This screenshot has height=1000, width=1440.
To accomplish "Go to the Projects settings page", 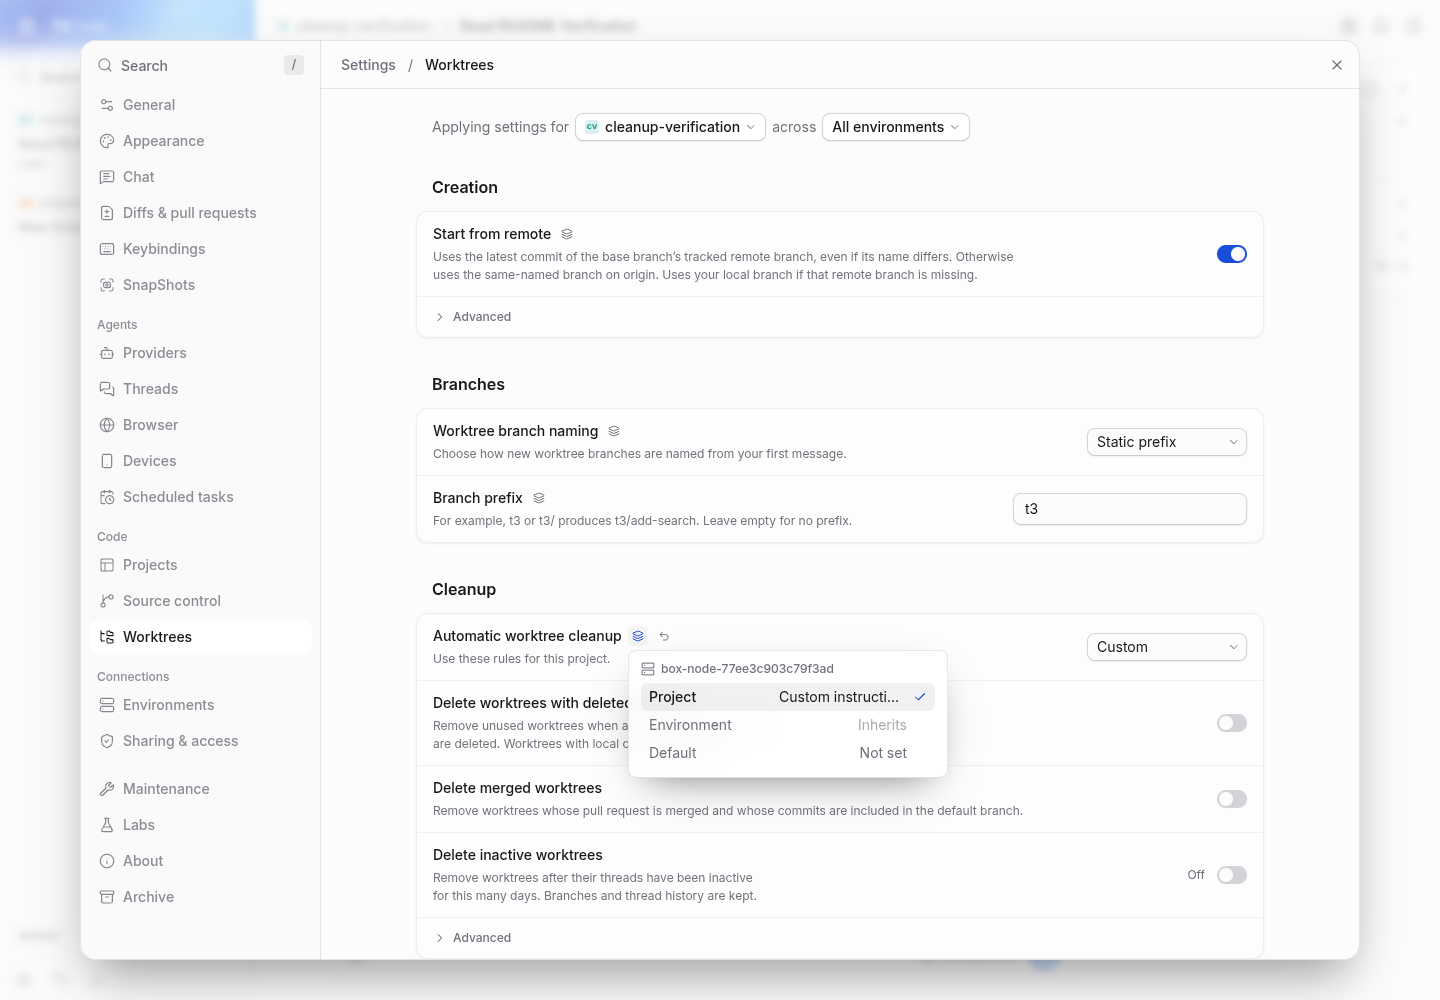I will tap(200, 565).
